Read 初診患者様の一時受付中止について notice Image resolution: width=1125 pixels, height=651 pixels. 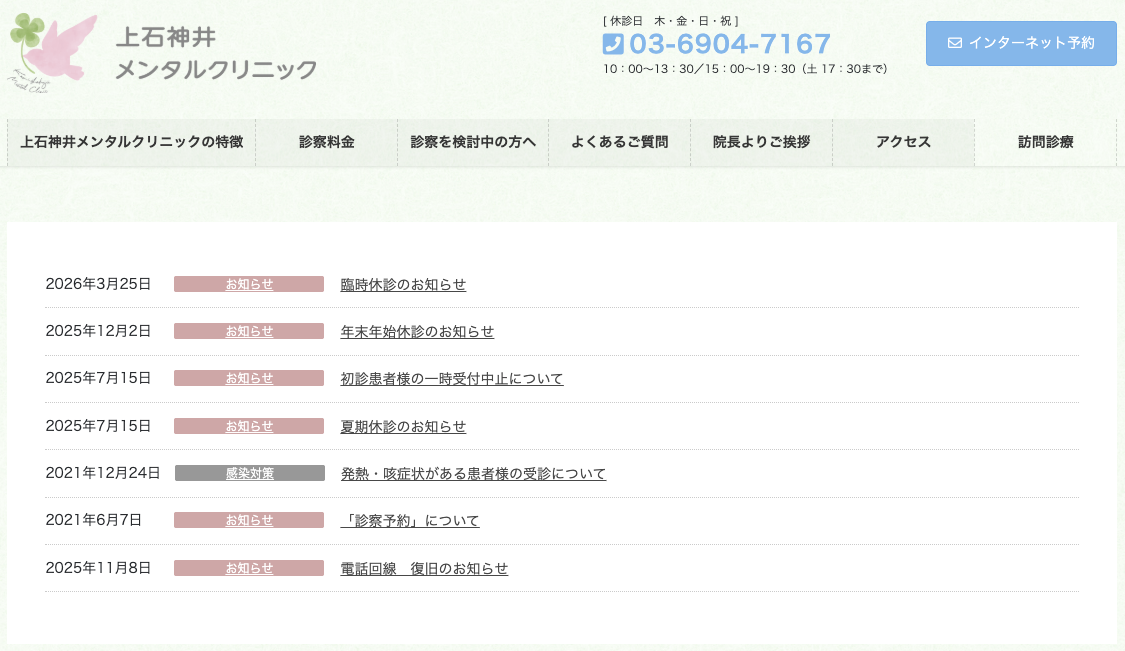click(x=452, y=379)
